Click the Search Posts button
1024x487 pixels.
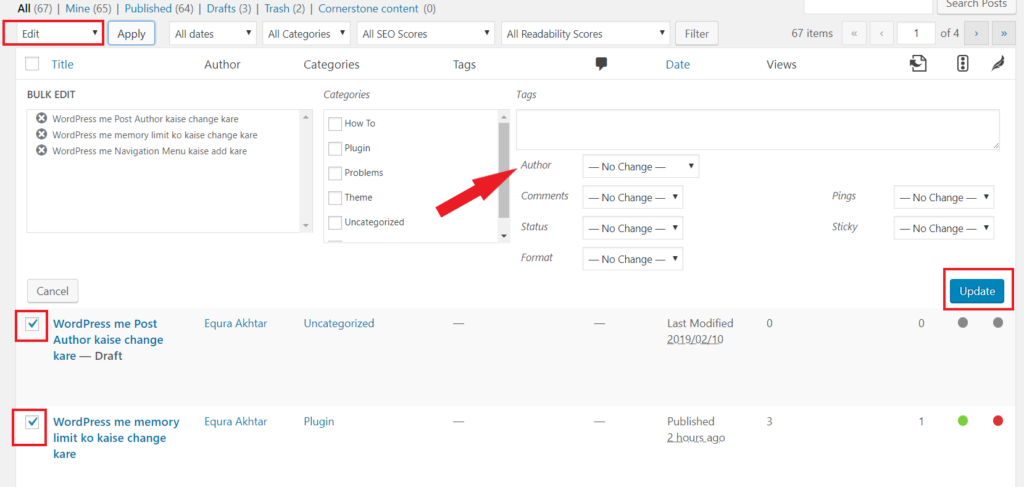click(x=976, y=5)
